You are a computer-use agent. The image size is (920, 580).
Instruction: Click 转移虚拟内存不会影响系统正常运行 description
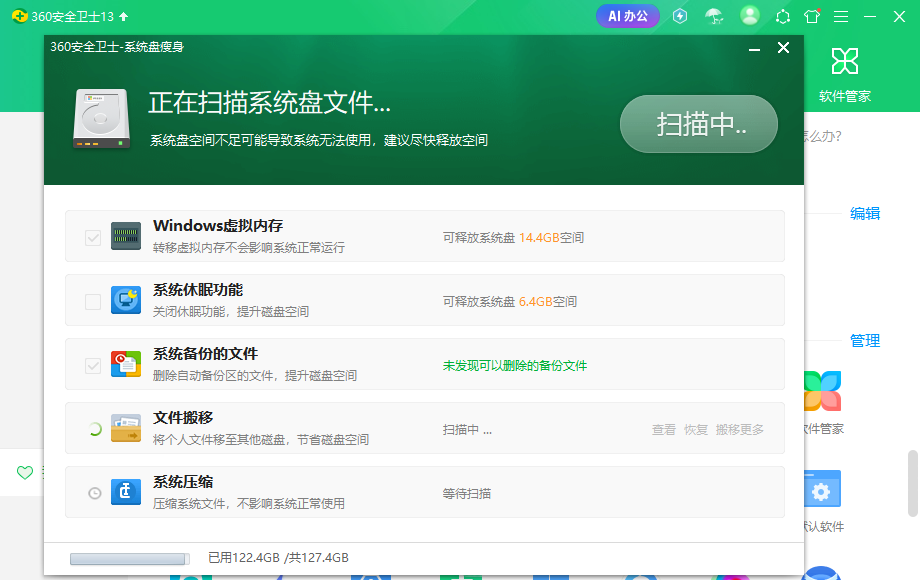[249, 247]
